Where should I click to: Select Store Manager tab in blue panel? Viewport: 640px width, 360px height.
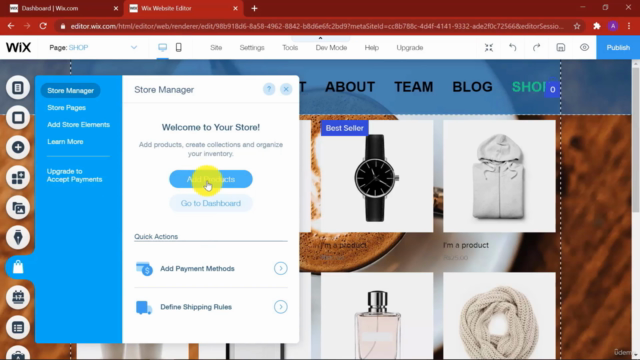click(x=70, y=91)
